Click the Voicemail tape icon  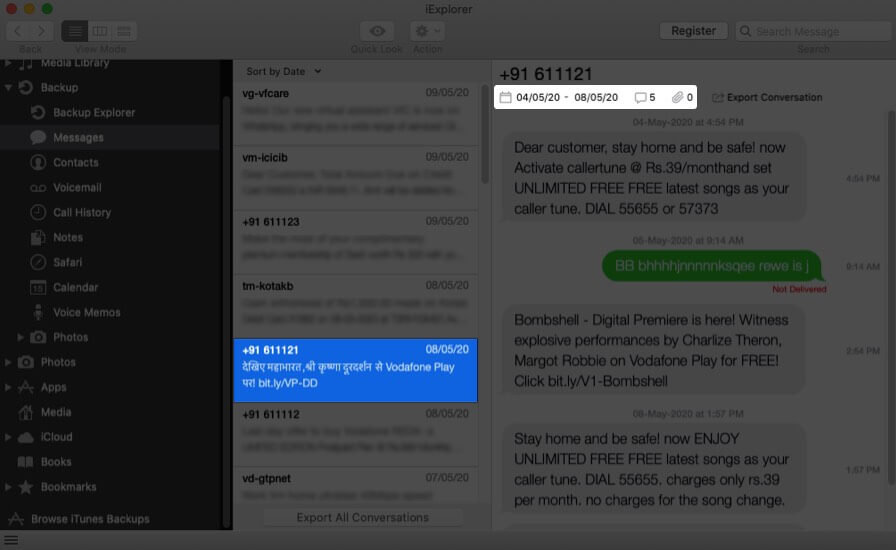tap(38, 188)
